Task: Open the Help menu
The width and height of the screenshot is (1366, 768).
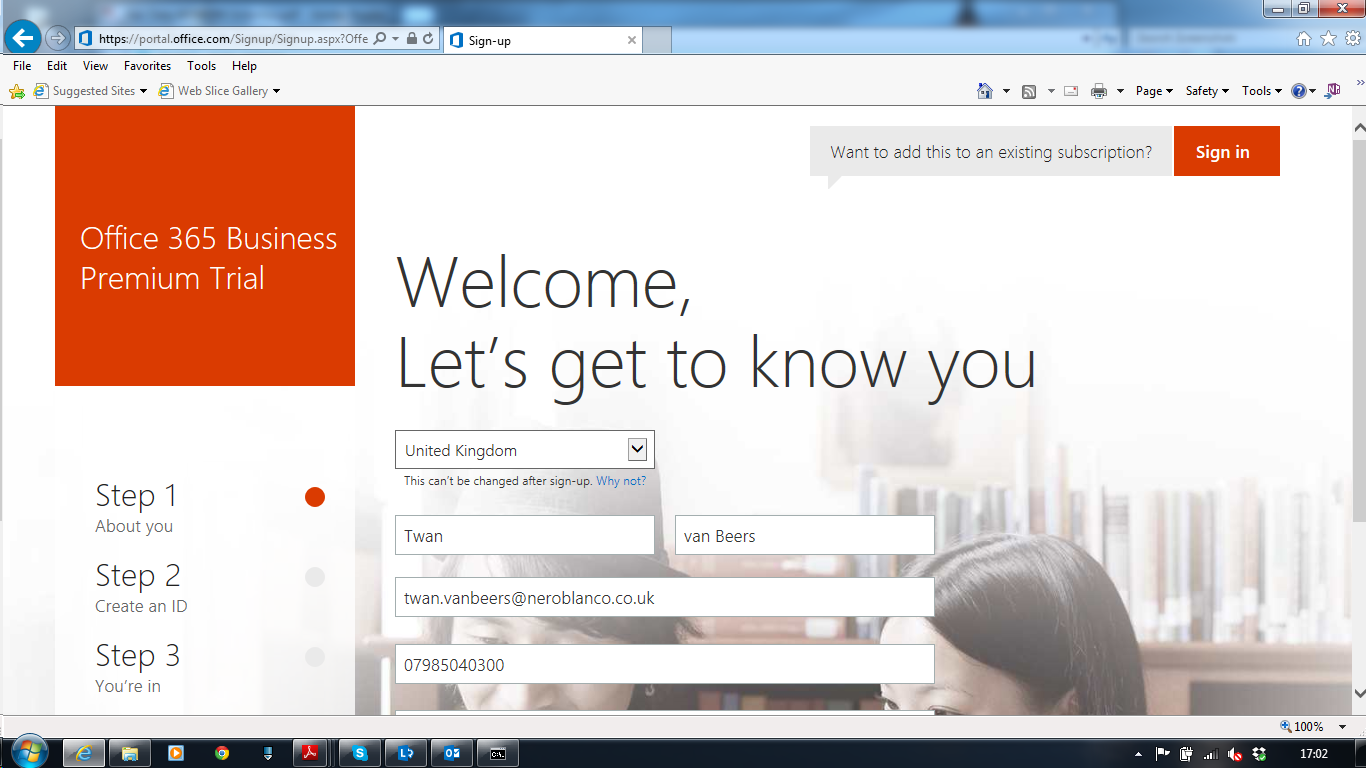Action: 244,66
